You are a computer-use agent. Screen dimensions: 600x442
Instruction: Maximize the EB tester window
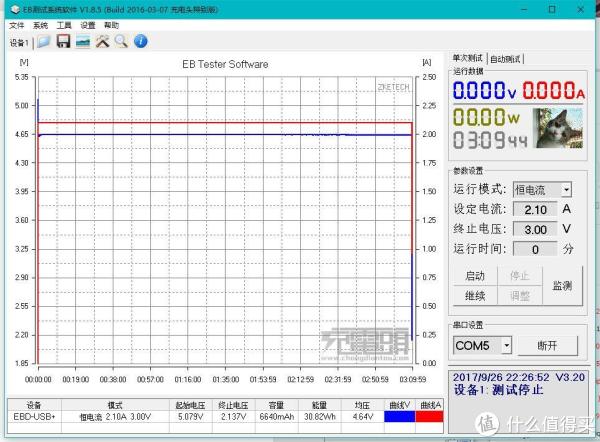(x=552, y=9)
